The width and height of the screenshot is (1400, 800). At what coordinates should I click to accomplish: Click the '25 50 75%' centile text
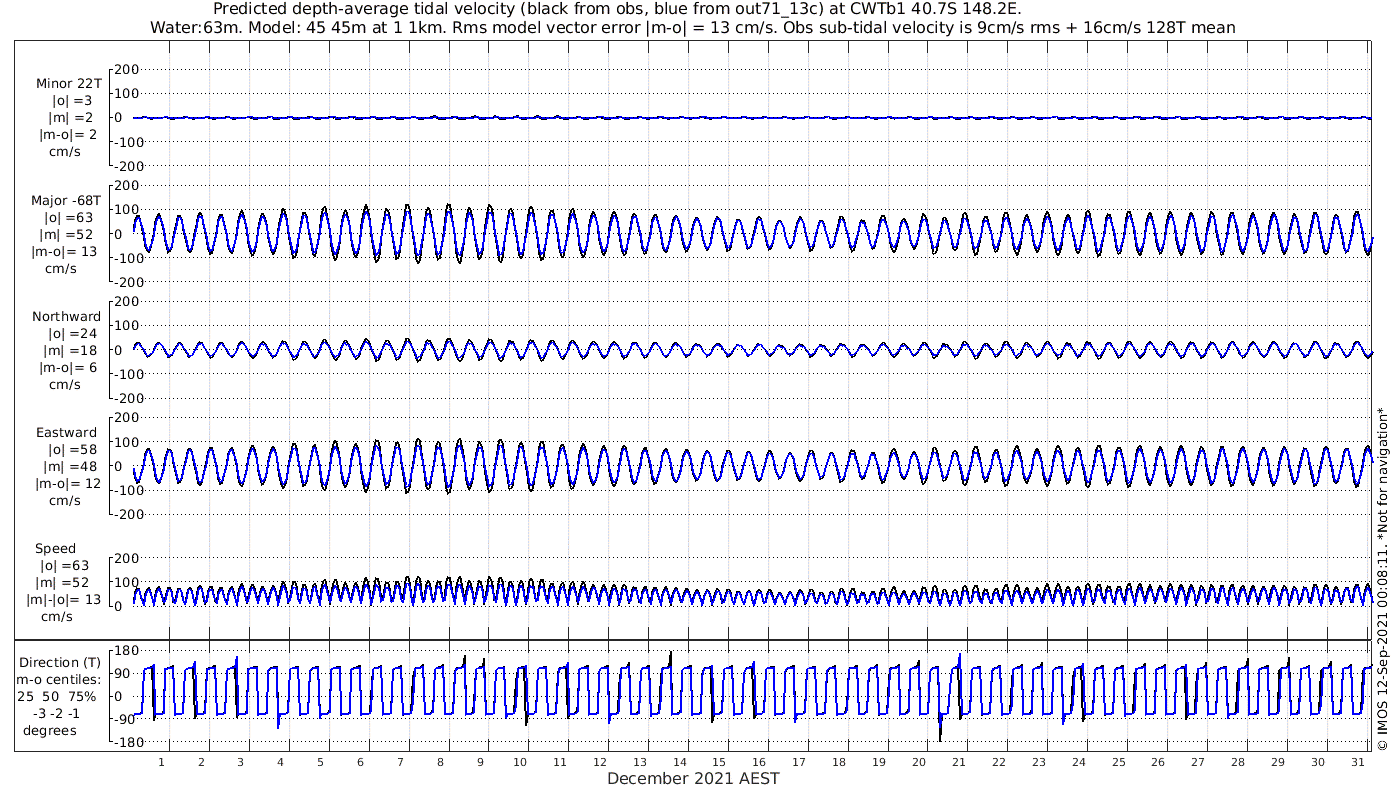56,696
